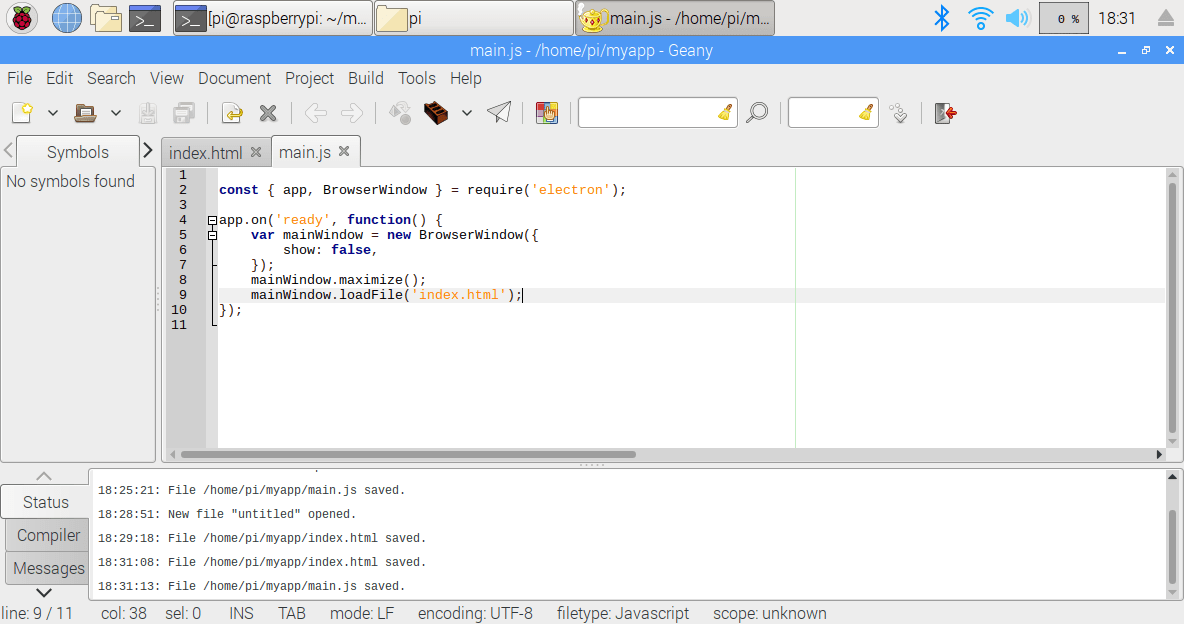Expand the bottom panel with the down chevron
Viewport: 1184px width, 624px height.
click(x=43, y=591)
